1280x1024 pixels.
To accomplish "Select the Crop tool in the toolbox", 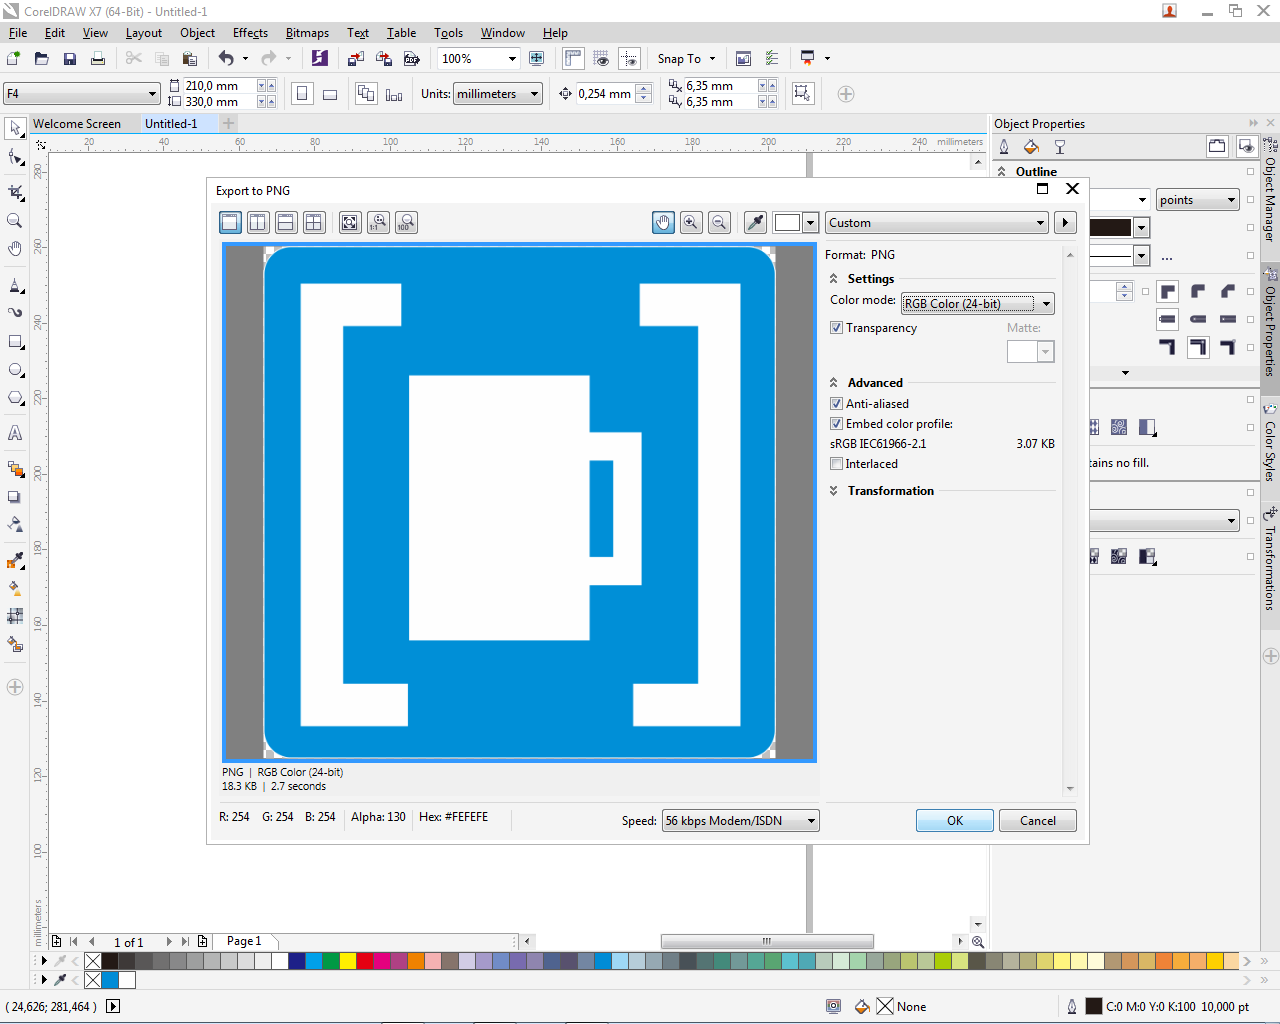I will pyautogui.click(x=15, y=192).
